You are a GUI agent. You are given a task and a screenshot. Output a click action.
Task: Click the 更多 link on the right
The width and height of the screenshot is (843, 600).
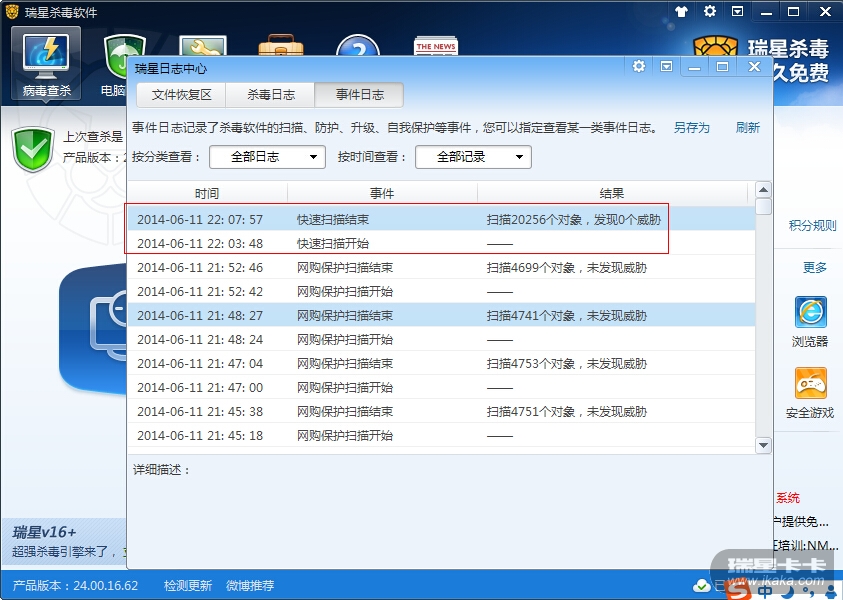tap(815, 268)
